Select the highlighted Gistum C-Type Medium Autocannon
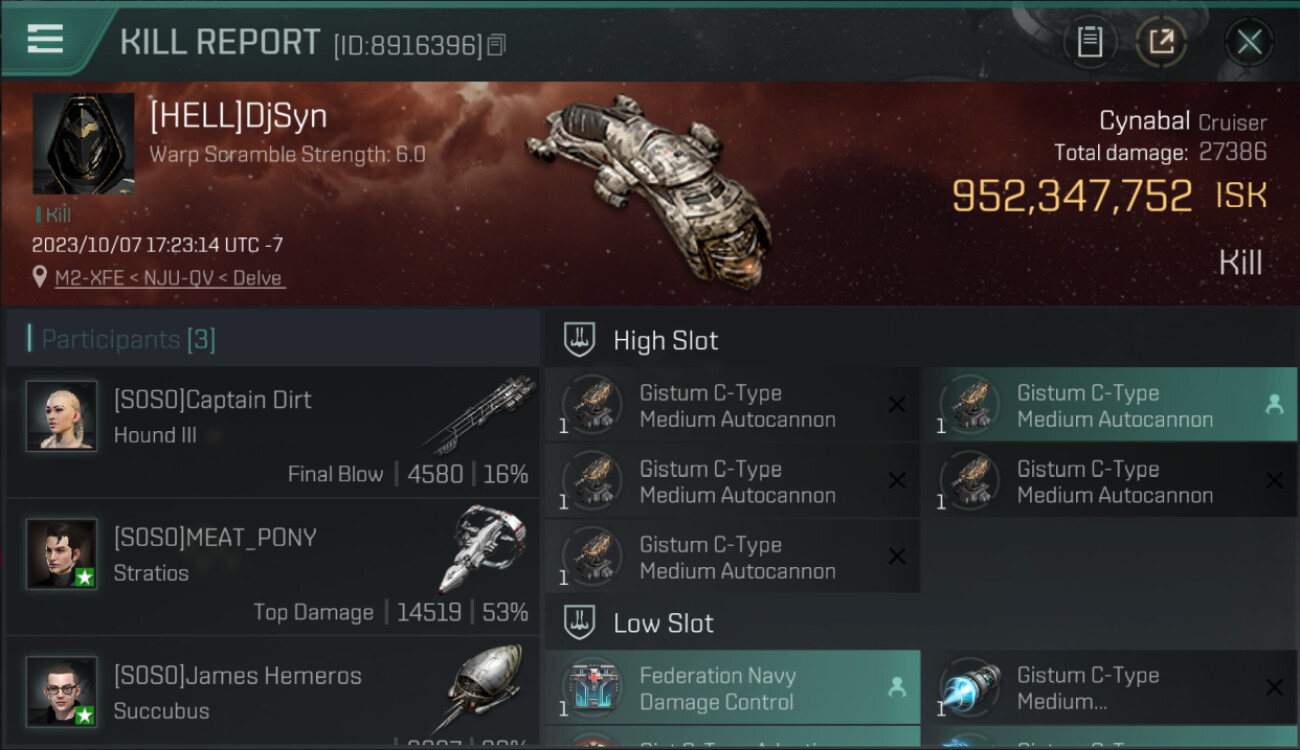Image resolution: width=1300 pixels, height=750 pixels. point(1110,405)
